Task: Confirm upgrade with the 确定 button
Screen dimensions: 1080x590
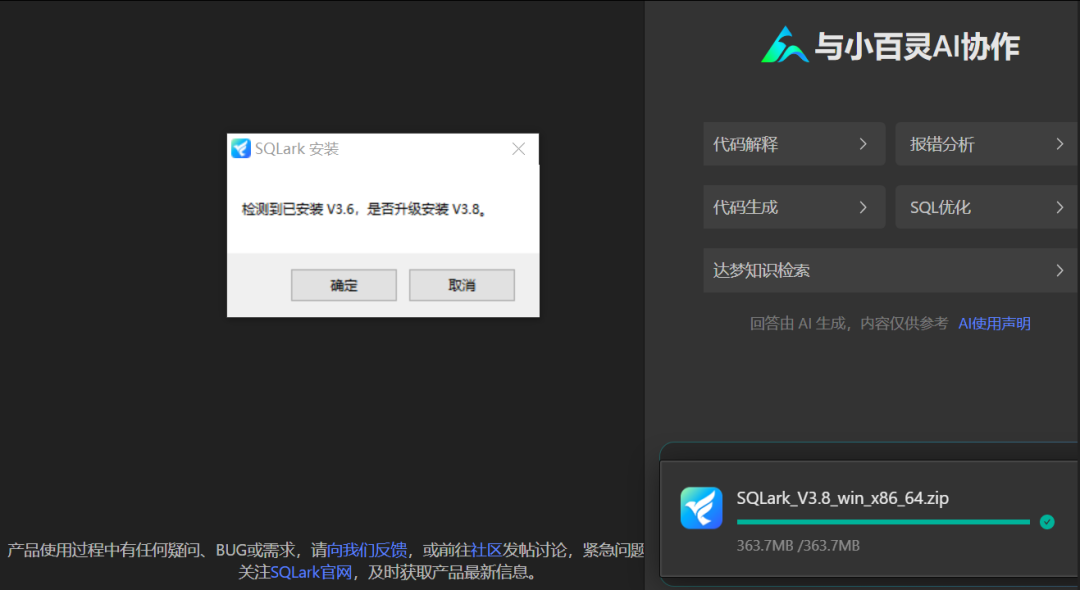Action: (344, 285)
